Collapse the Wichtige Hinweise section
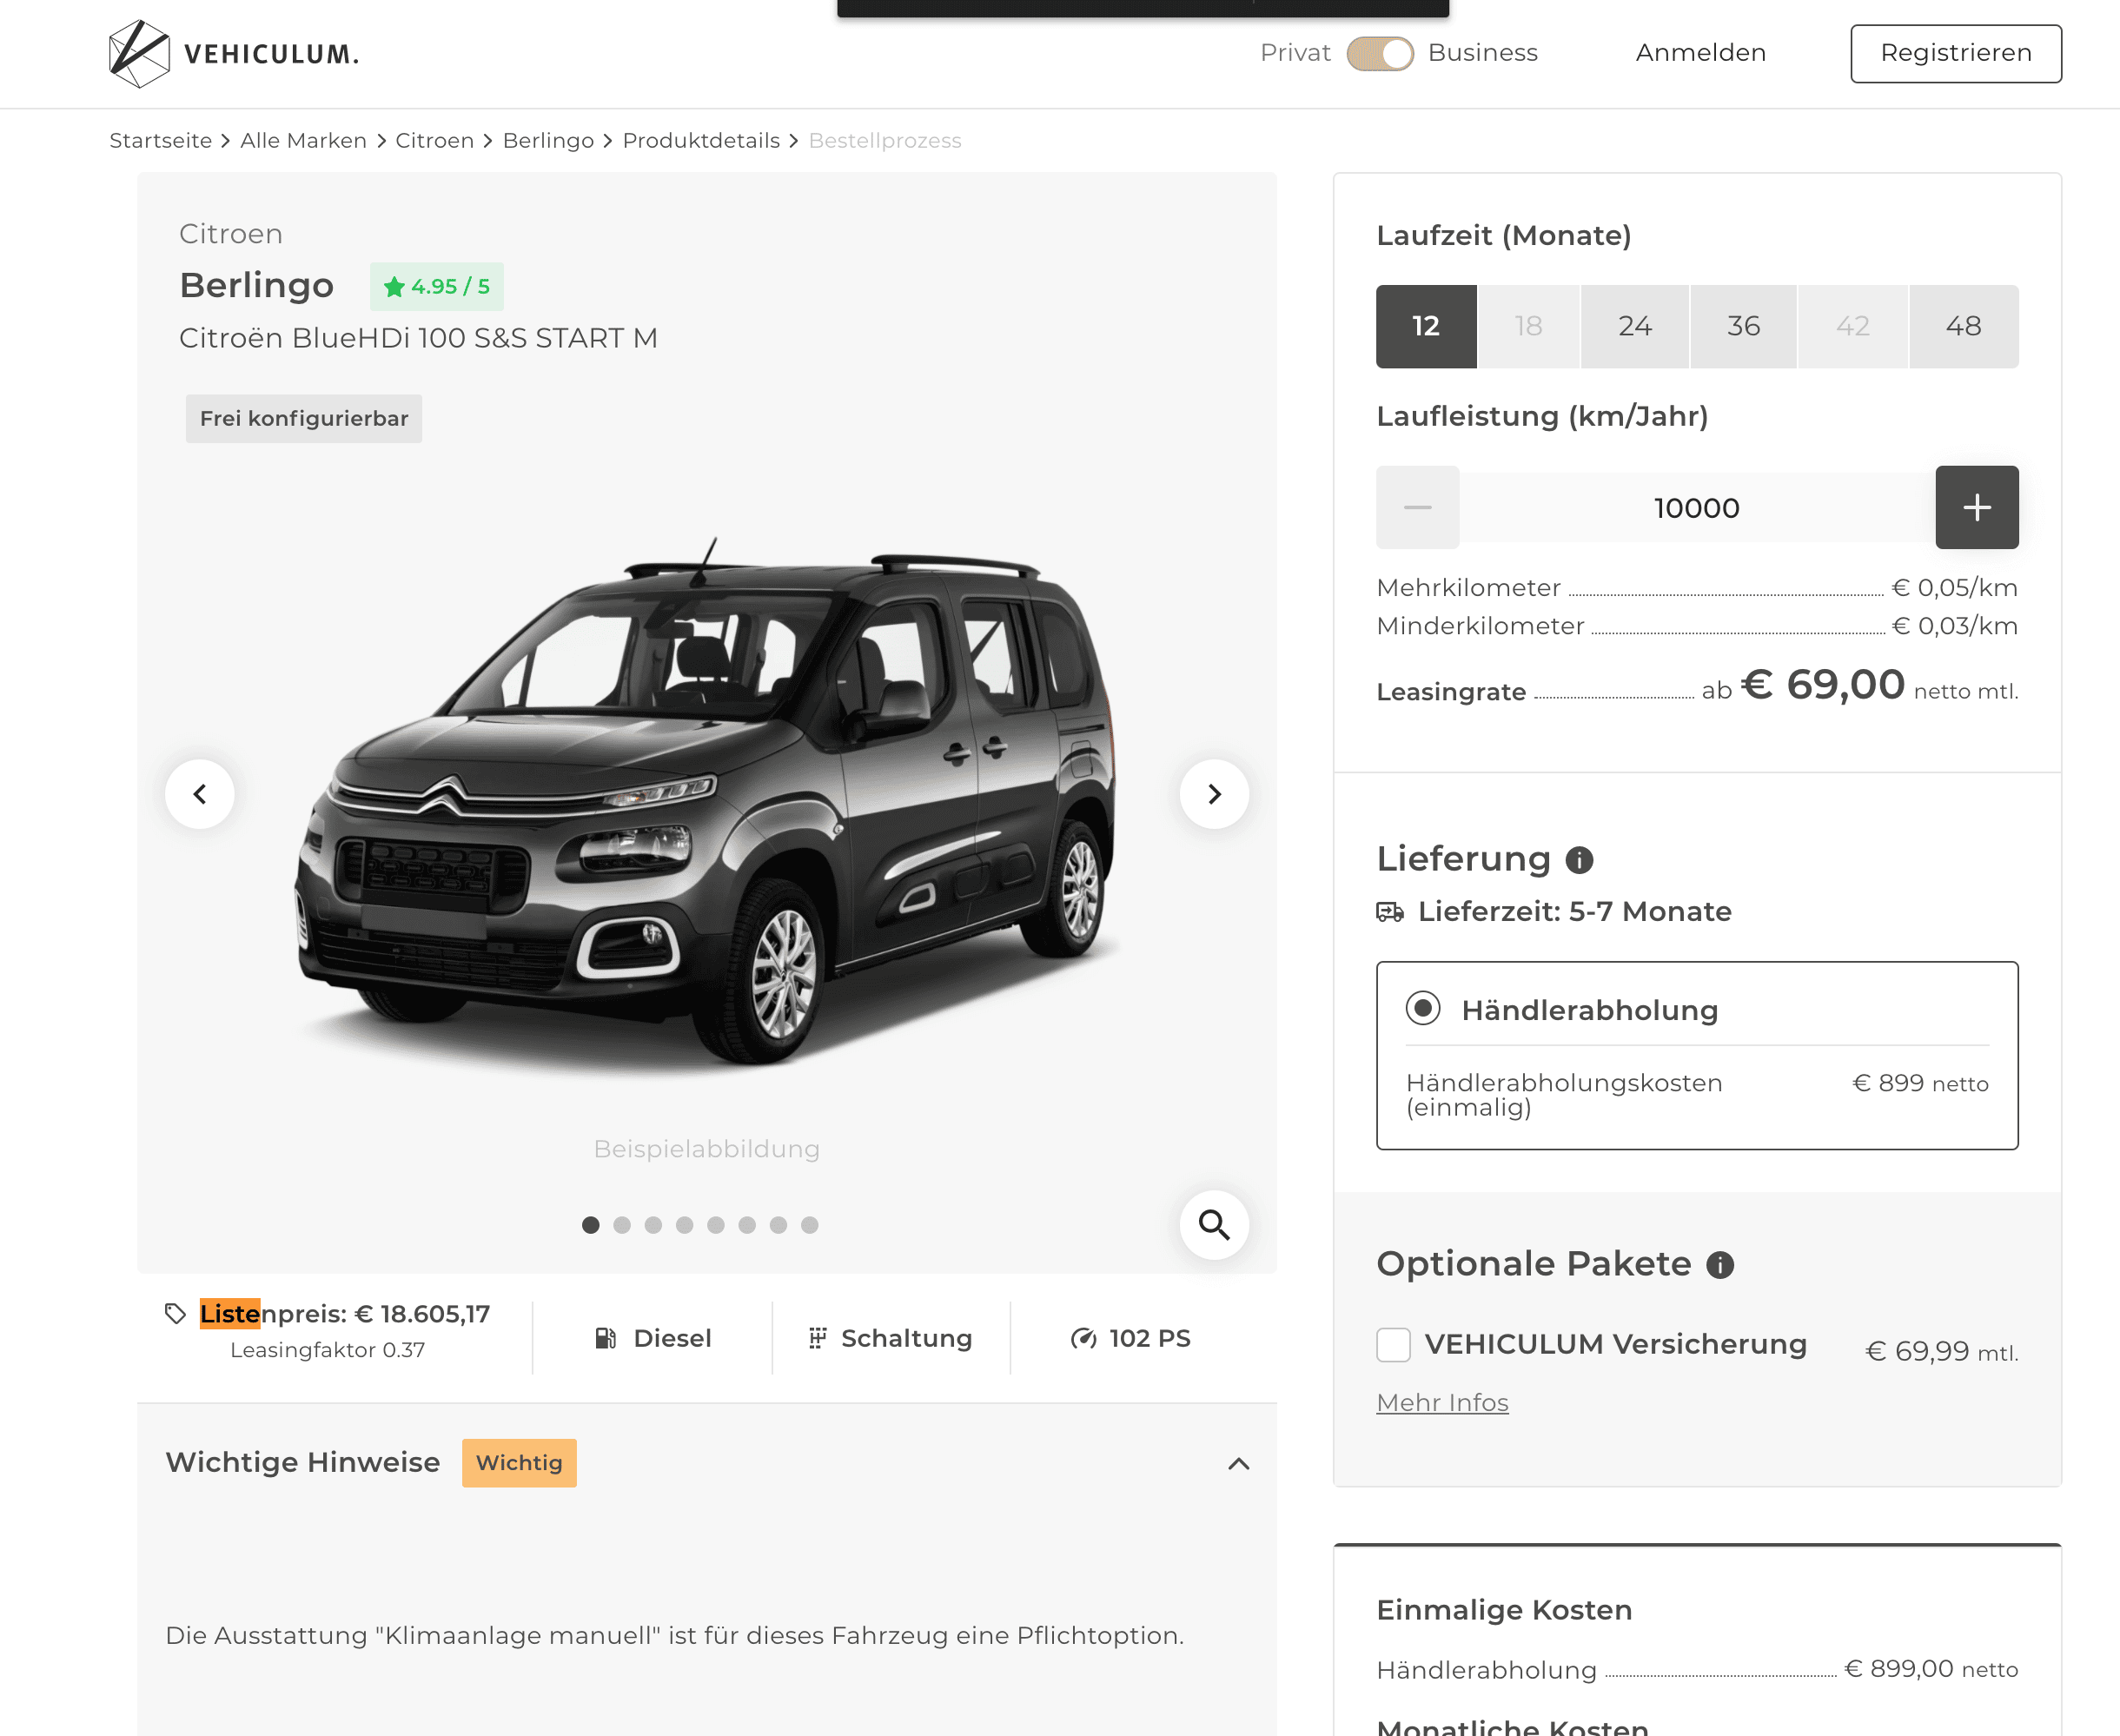 pyautogui.click(x=1238, y=1463)
